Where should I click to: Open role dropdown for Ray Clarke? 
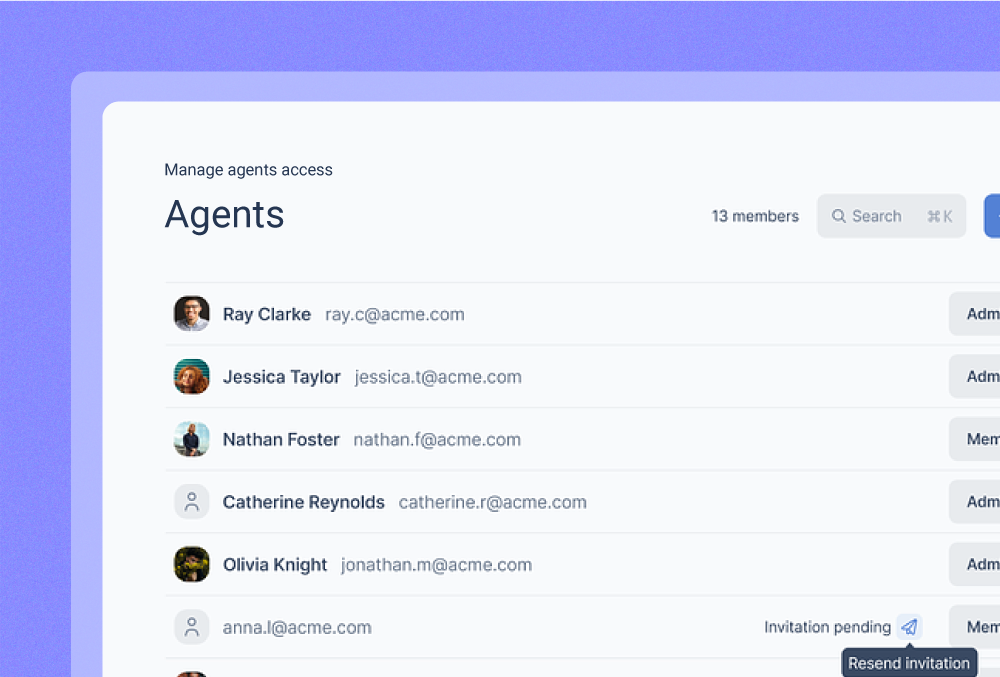click(975, 314)
